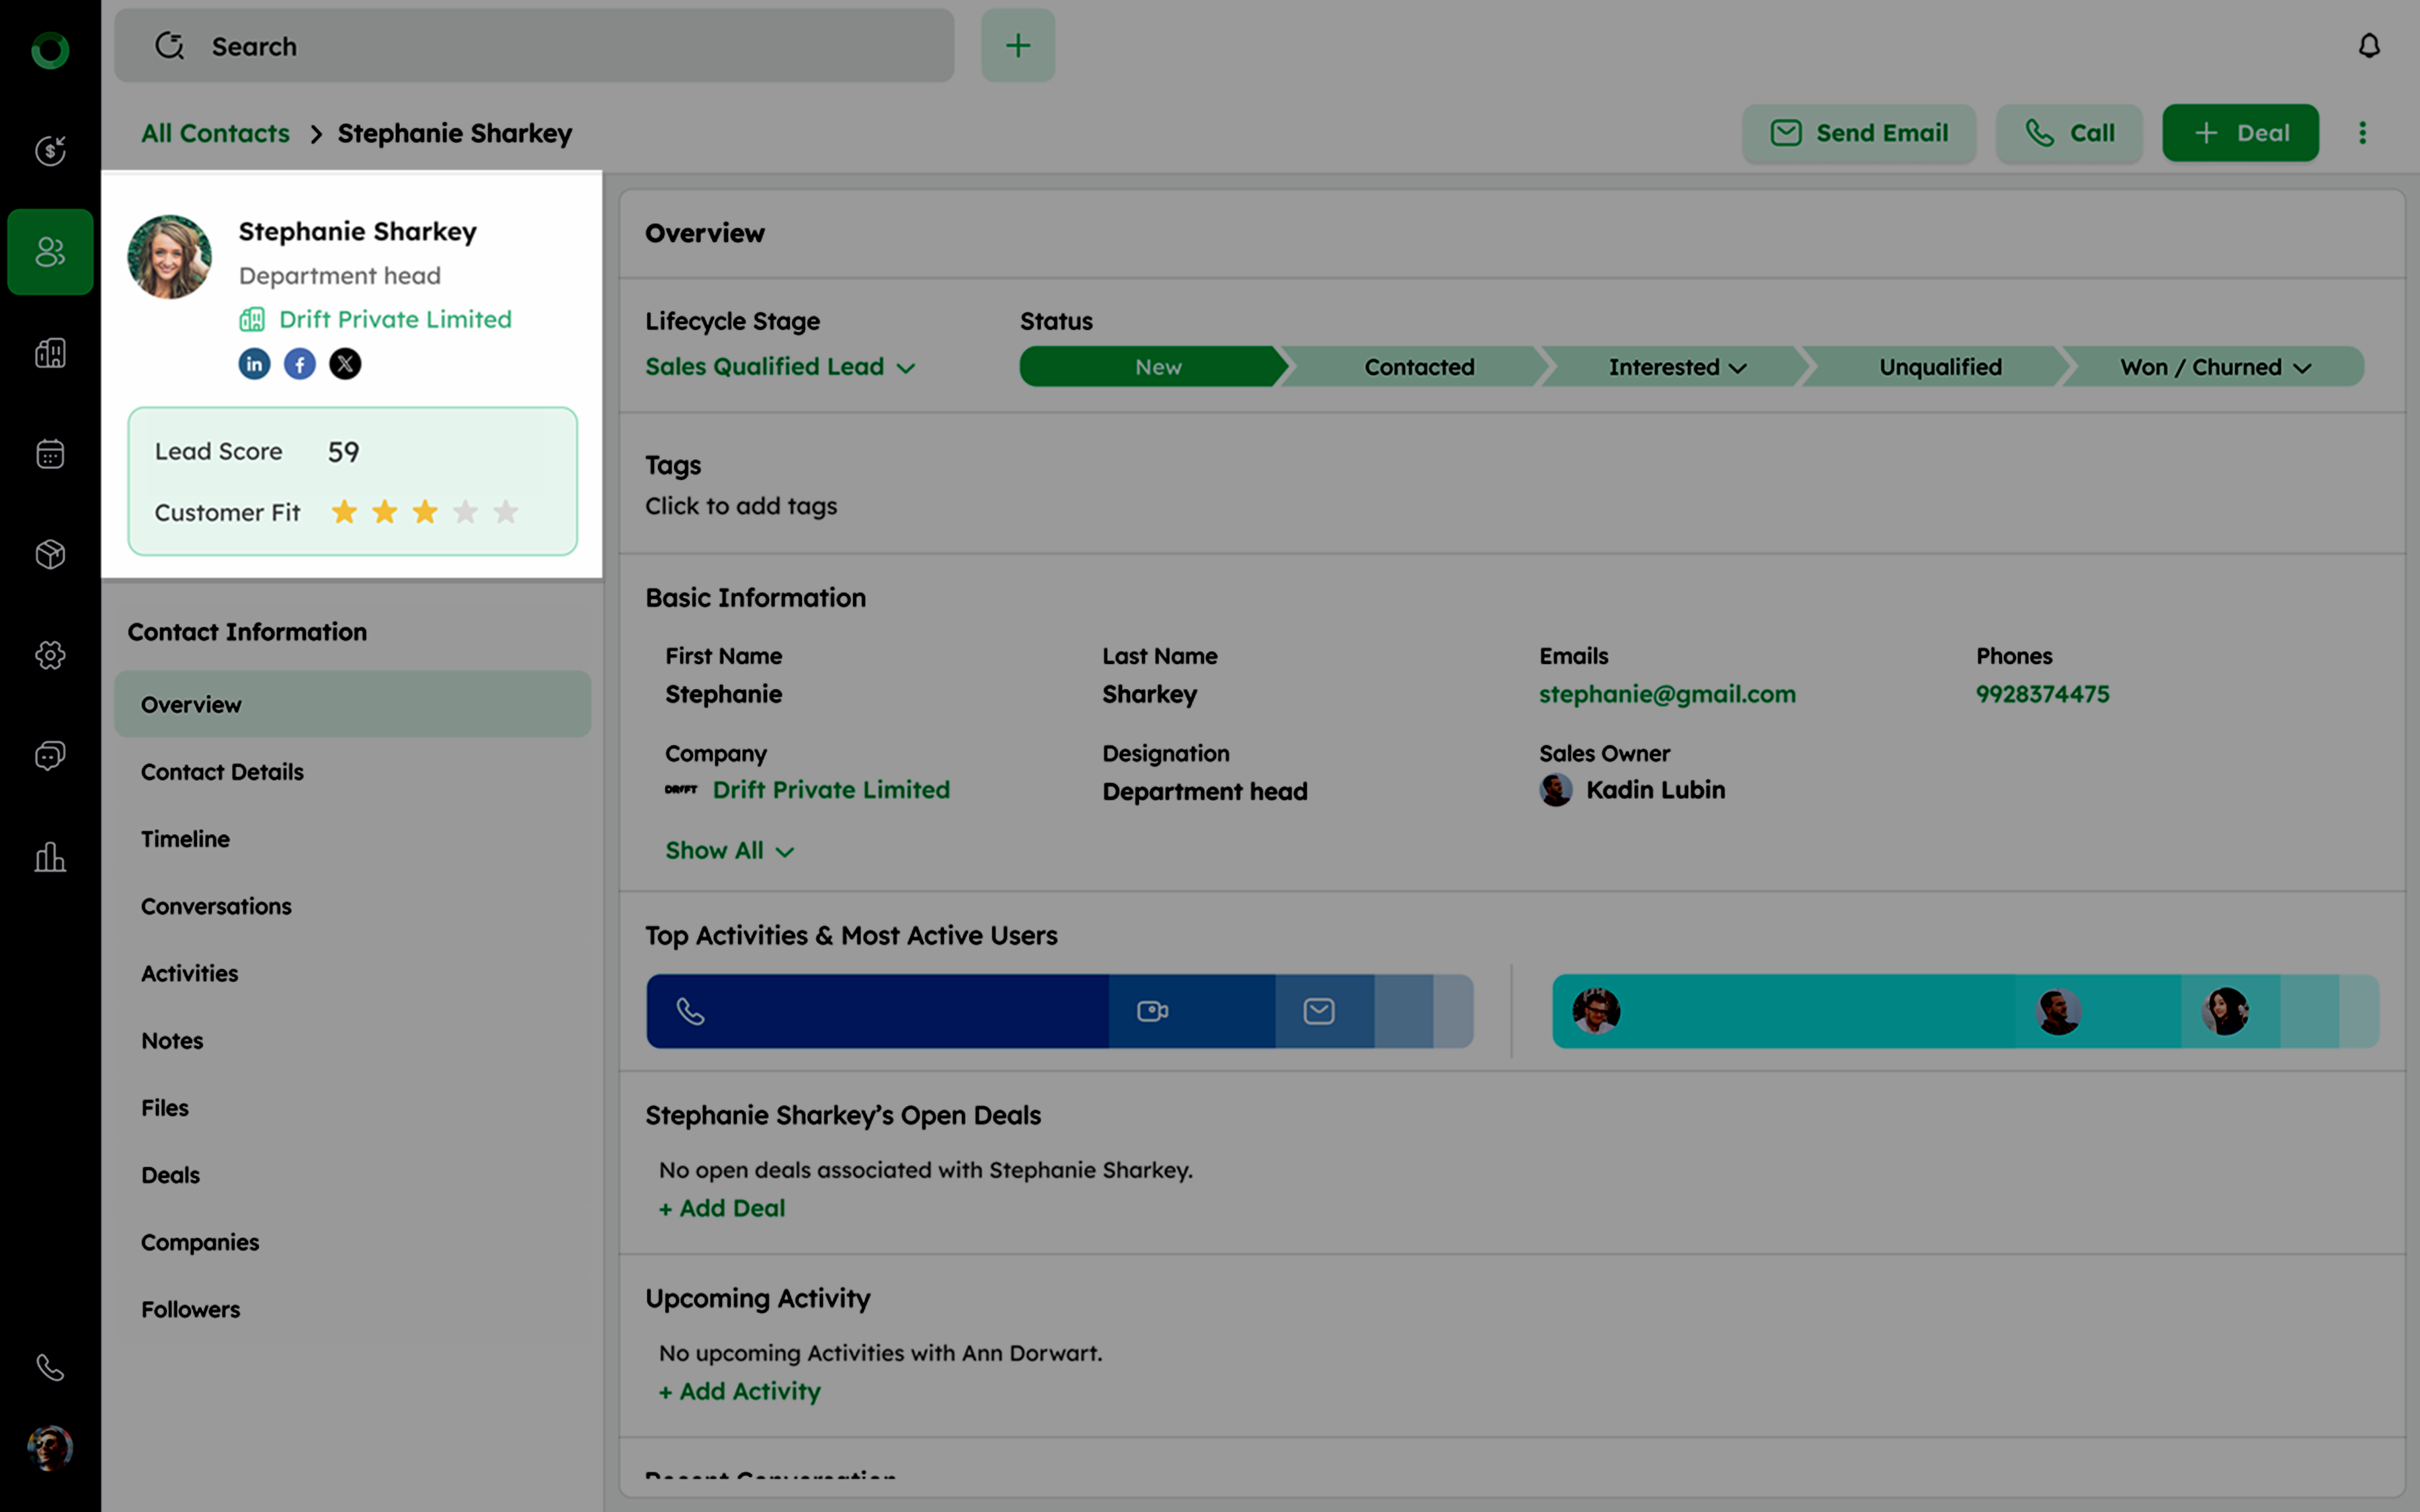Viewport: 2420px width, 1512px height.
Task: Click the three-dot more options menu
Action: click(x=2362, y=133)
